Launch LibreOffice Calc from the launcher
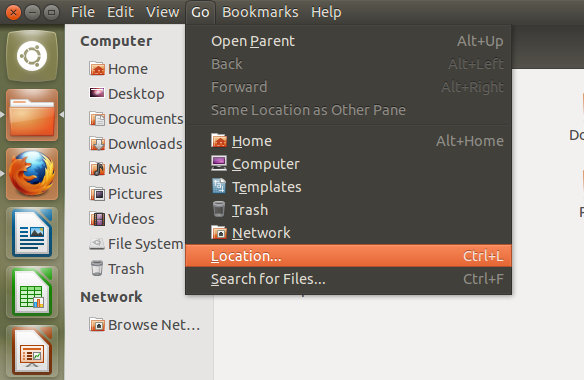Screen dimensions: 584x380 coord(32,292)
